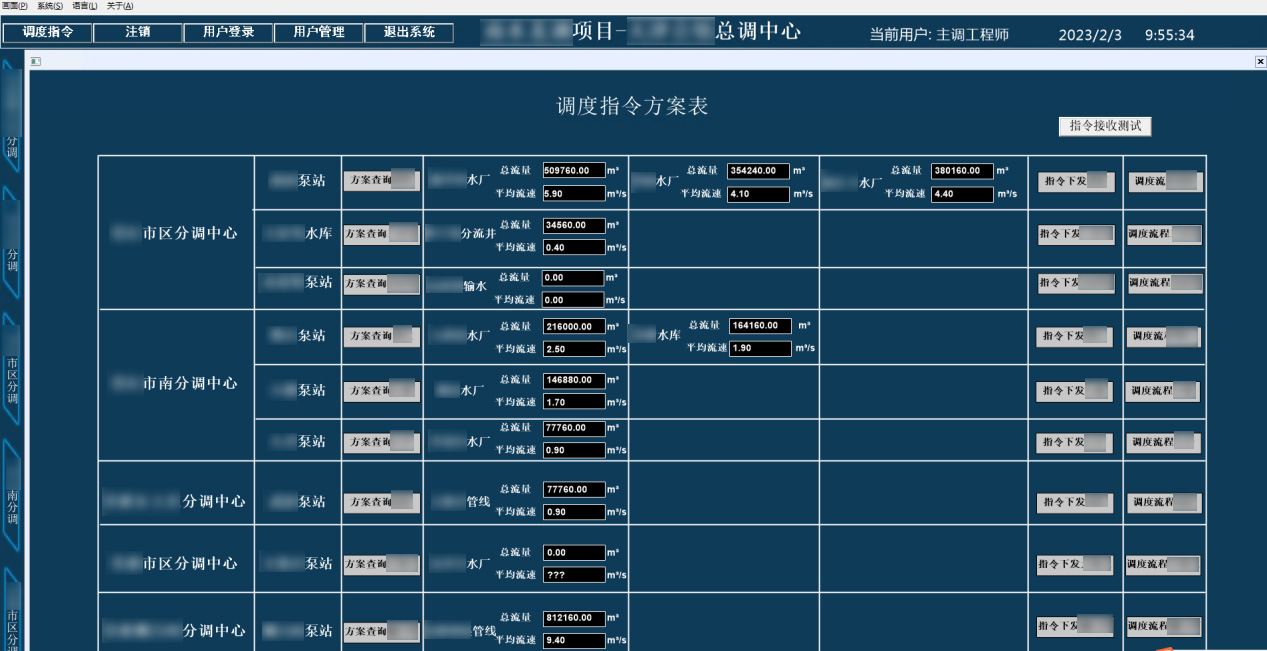Click the 指令接收测试 button
Viewport: 1267px width, 651px height.
click(1105, 126)
